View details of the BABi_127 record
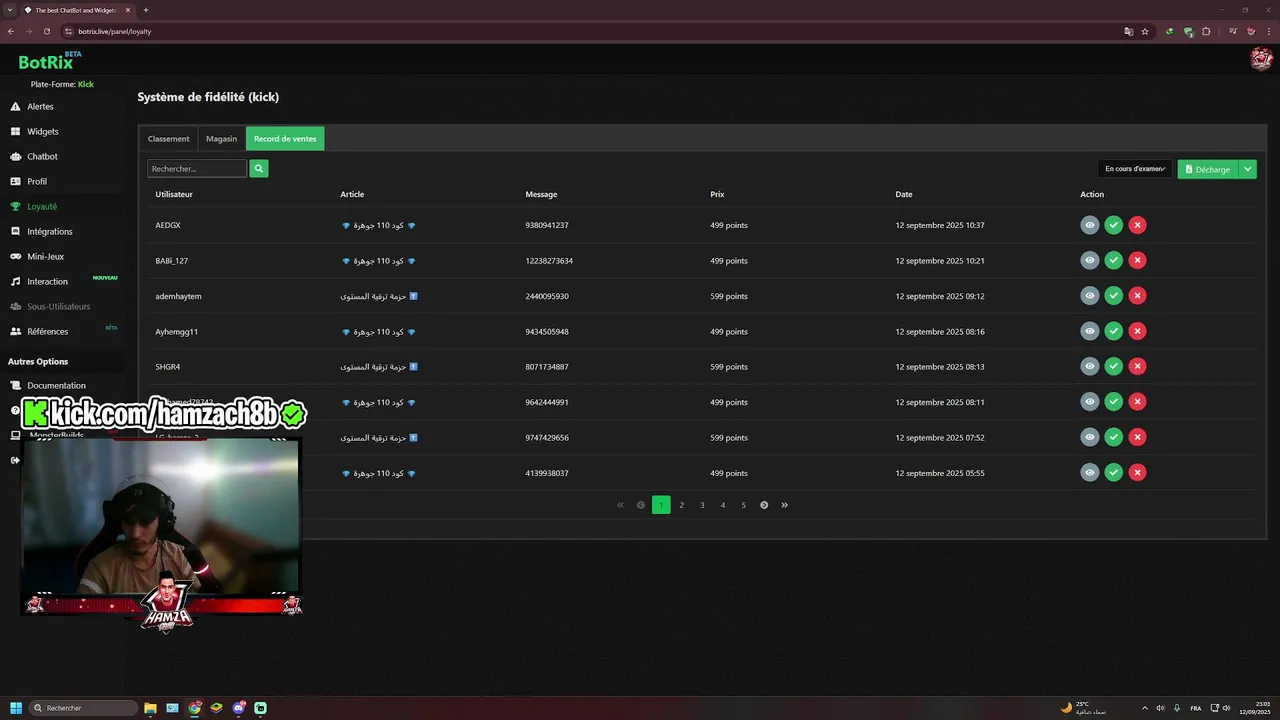The image size is (1280, 720). click(1089, 260)
